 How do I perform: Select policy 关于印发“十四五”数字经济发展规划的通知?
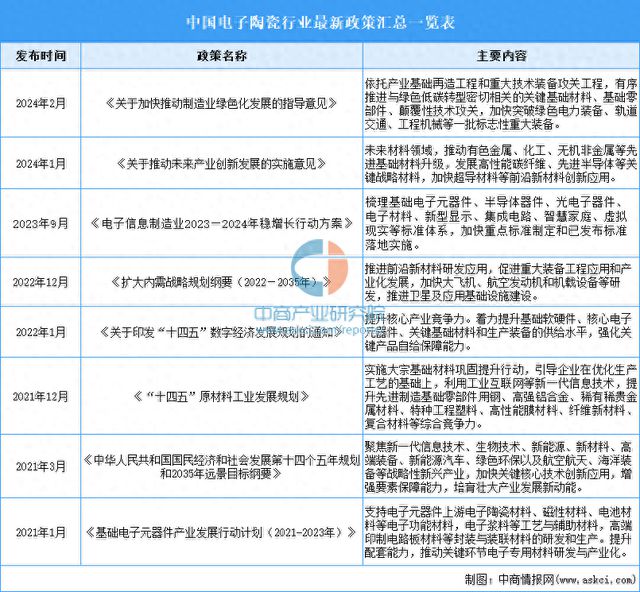coord(222,332)
